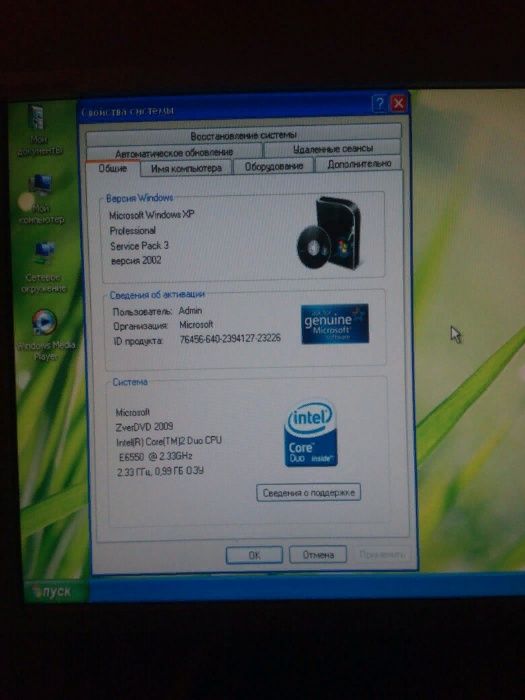Click the версия 2002 text
The image size is (525, 700).
tap(136, 261)
